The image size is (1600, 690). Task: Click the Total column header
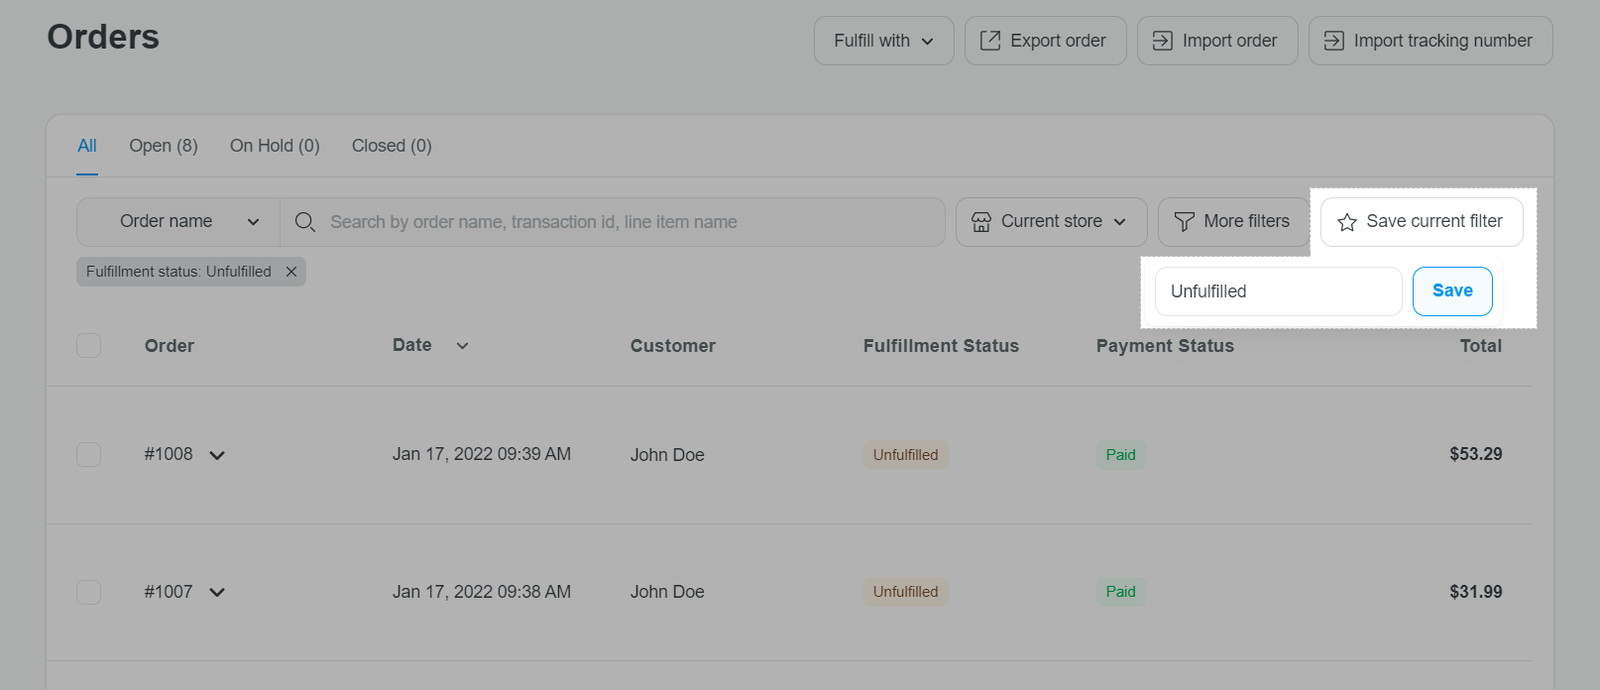[x=1481, y=346]
